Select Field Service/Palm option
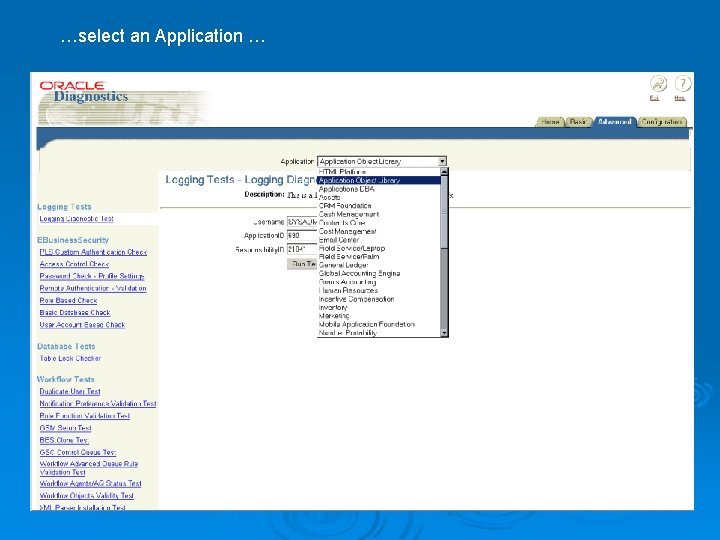Image resolution: width=720 pixels, height=540 pixels. pos(379,256)
